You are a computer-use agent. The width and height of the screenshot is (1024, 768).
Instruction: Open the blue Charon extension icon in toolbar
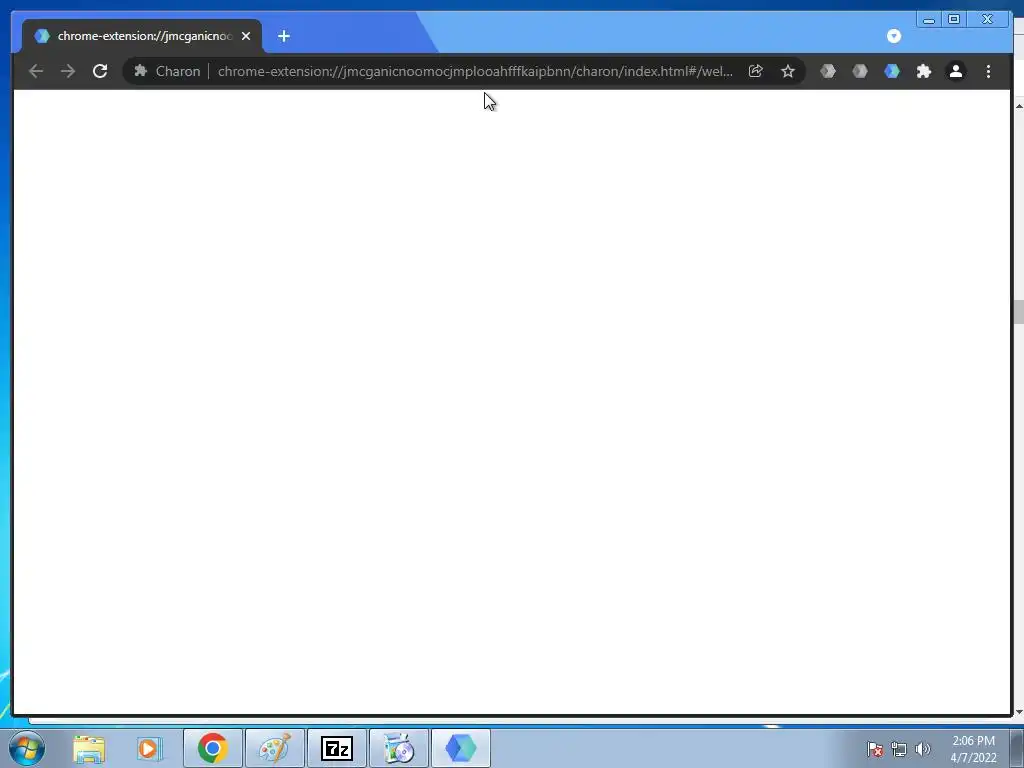(x=891, y=71)
